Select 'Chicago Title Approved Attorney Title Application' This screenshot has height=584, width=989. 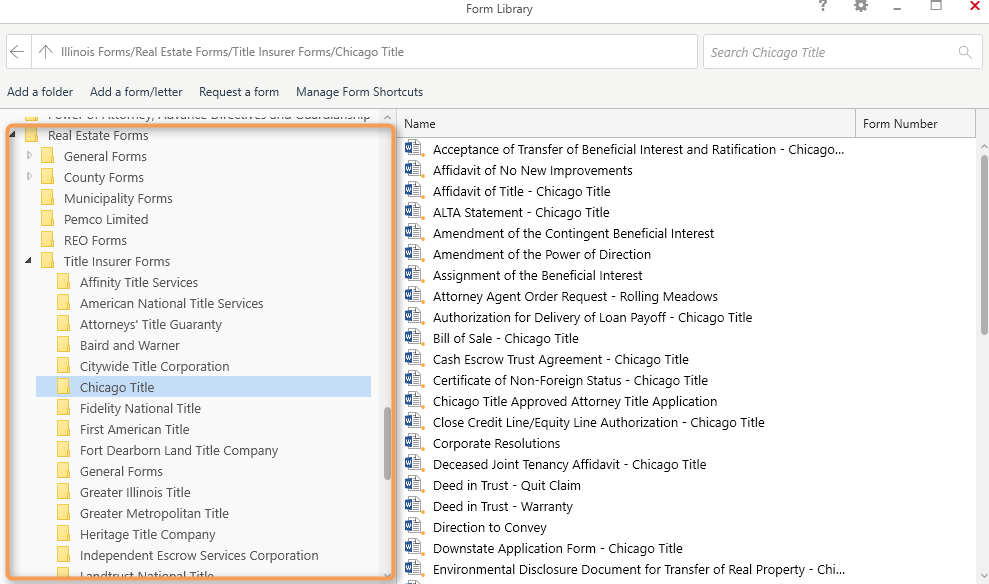pos(575,401)
